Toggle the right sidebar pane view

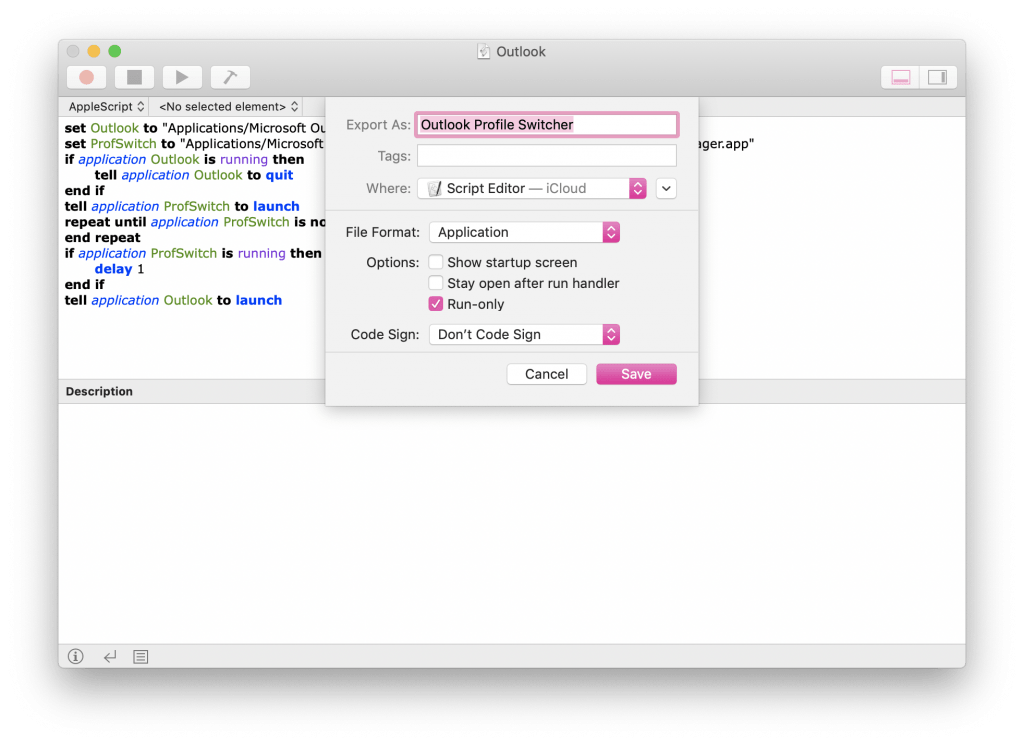pos(937,77)
